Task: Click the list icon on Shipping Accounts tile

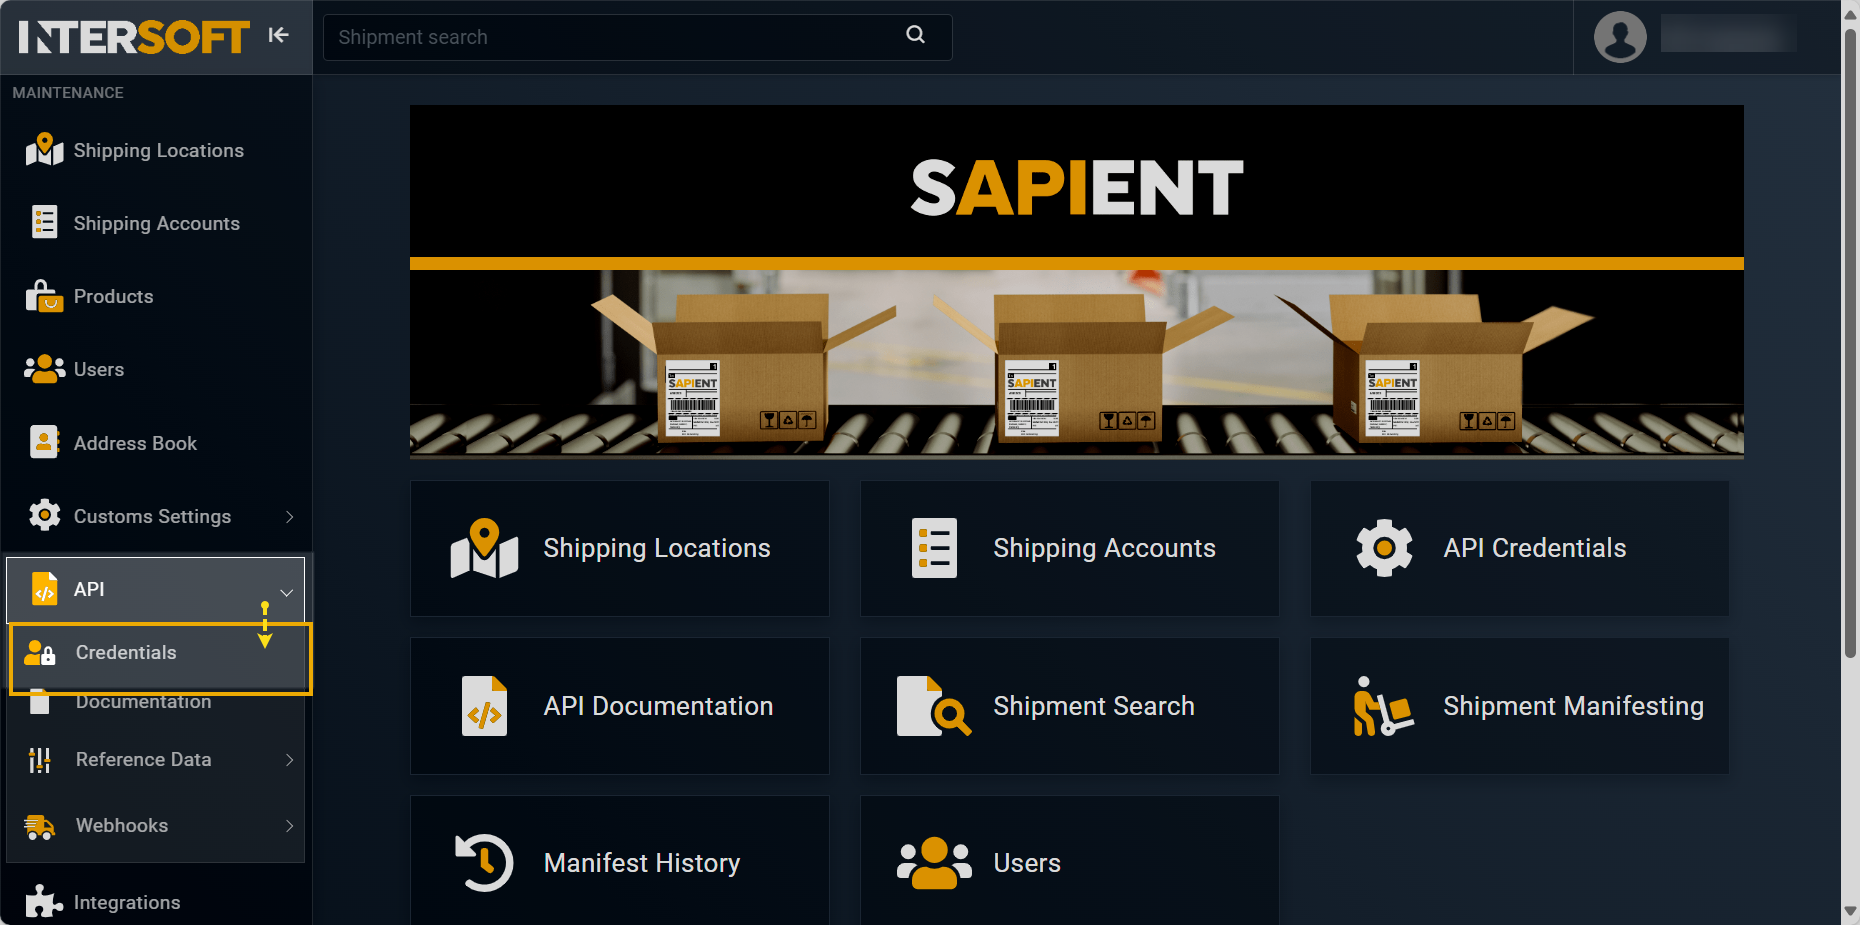Action: click(934, 548)
